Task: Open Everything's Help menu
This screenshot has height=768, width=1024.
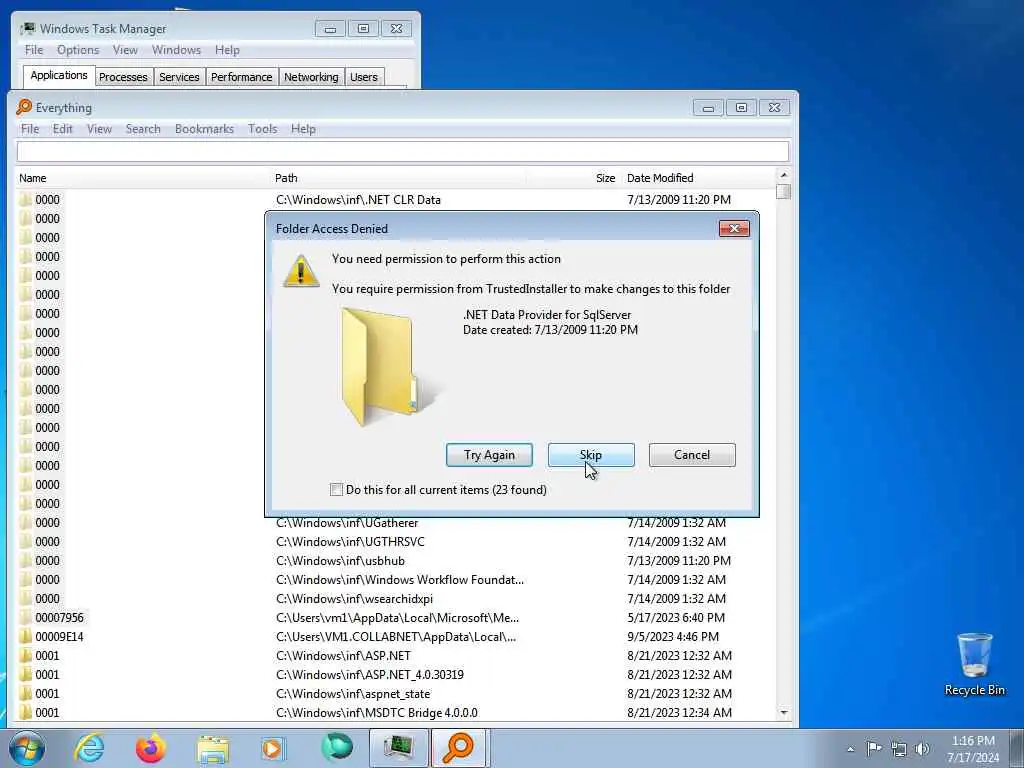Action: [303, 129]
